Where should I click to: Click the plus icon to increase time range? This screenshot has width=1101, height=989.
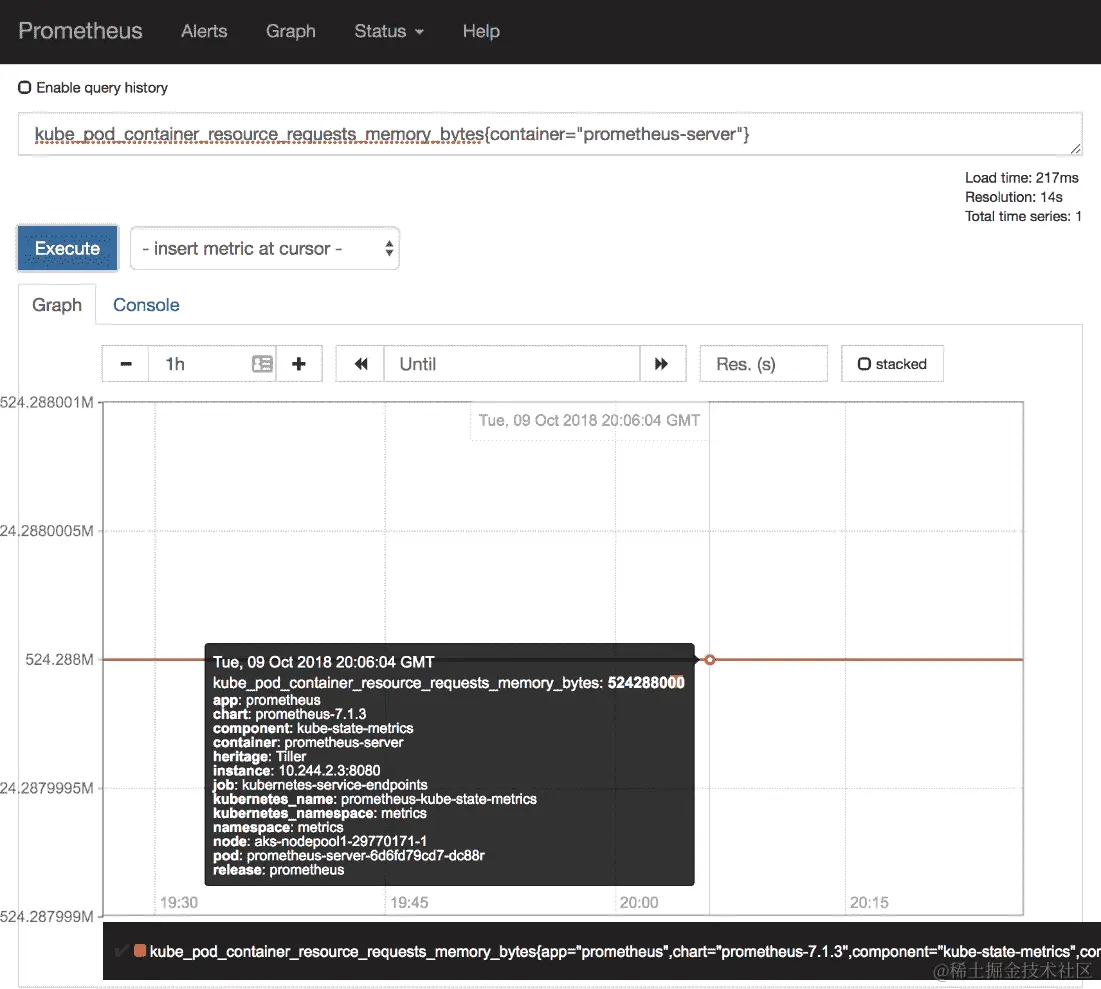[299, 364]
